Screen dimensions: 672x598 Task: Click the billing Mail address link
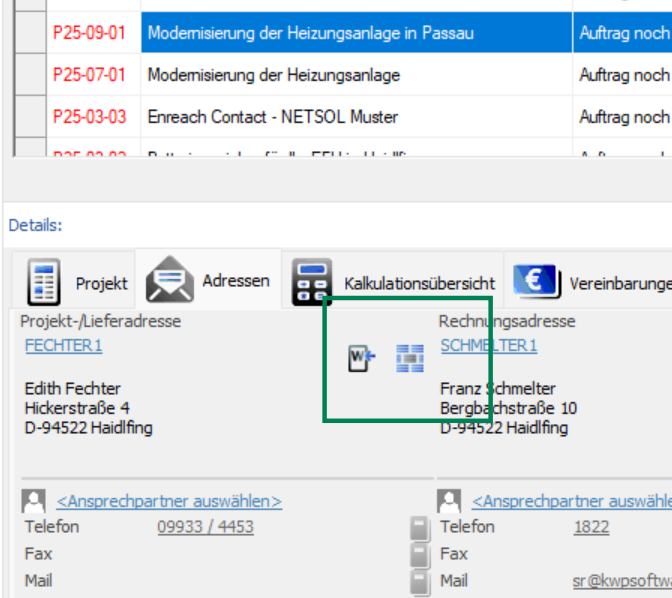[x=620, y=581]
